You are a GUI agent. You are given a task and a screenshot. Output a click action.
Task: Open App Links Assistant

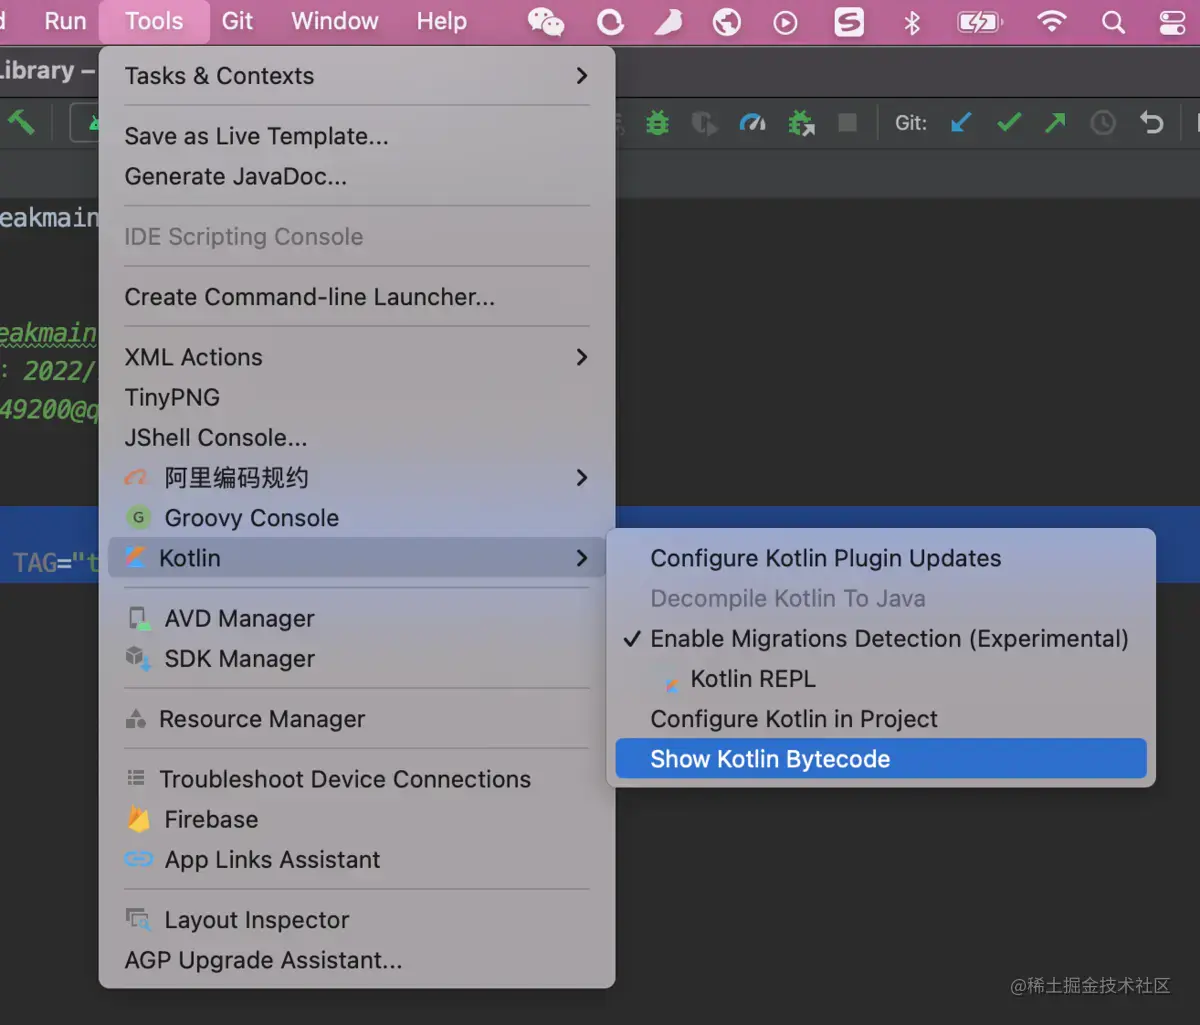point(357,860)
